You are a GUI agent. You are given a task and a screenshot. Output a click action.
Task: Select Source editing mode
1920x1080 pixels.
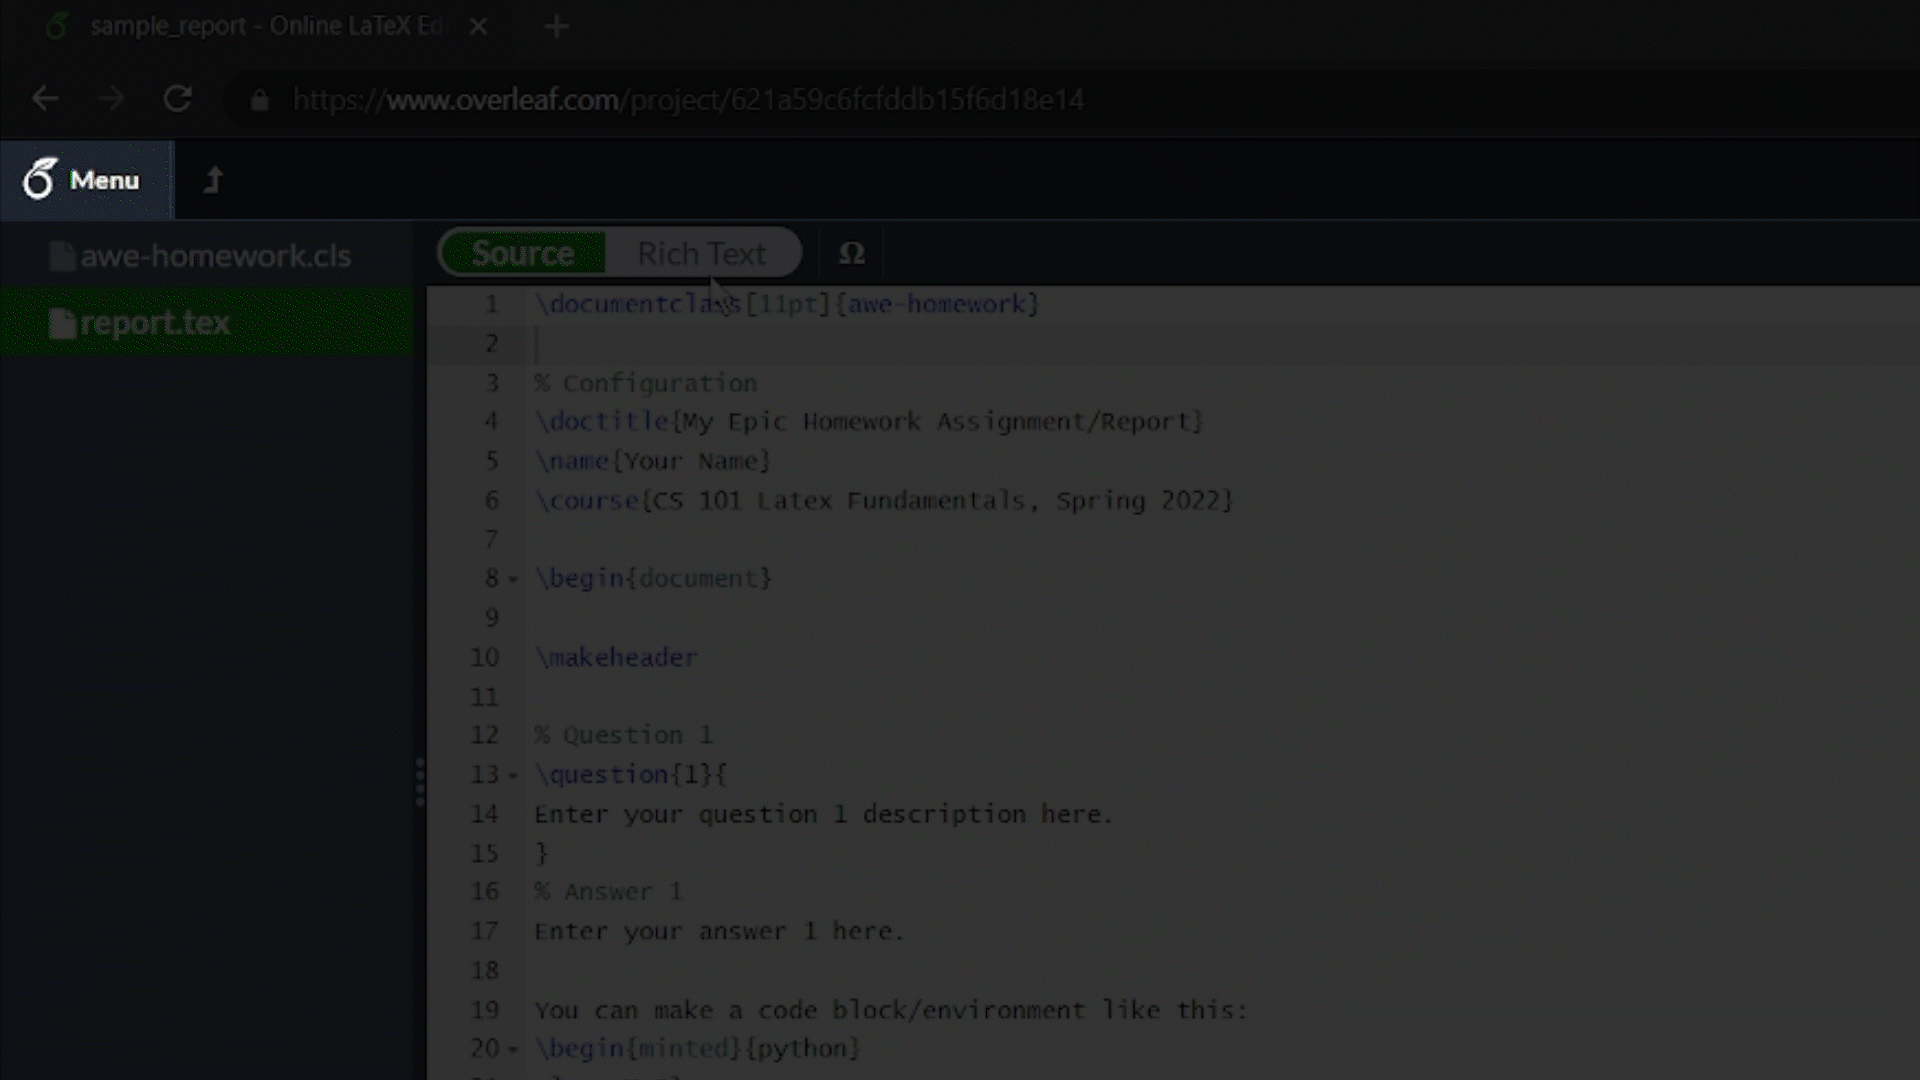(x=522, y=252)
